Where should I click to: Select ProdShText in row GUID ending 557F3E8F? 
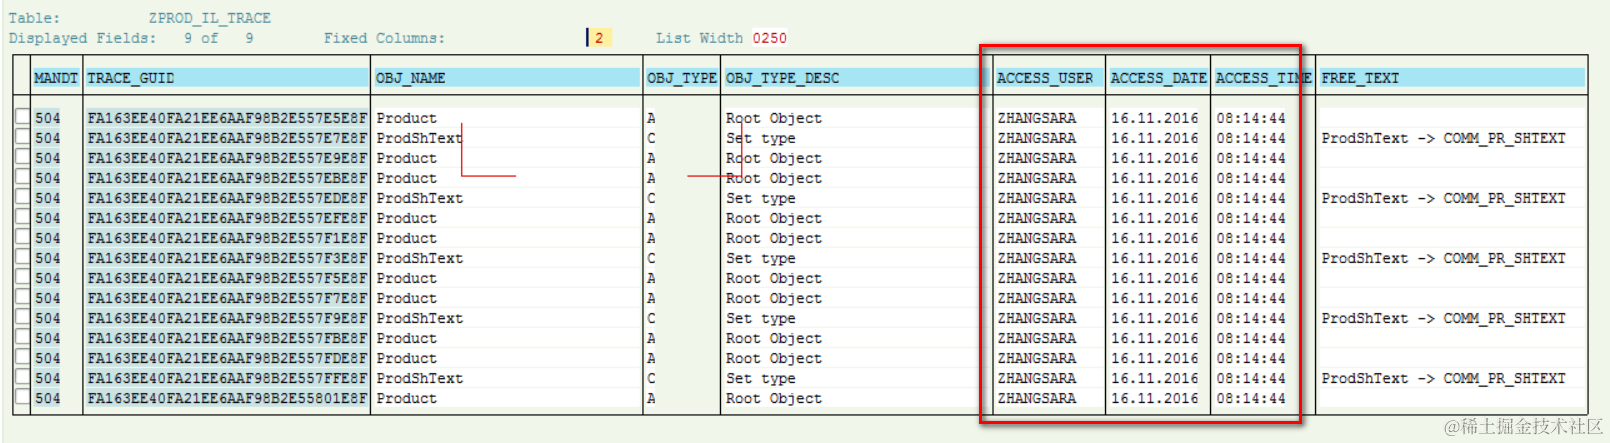[x=419, y=258]
